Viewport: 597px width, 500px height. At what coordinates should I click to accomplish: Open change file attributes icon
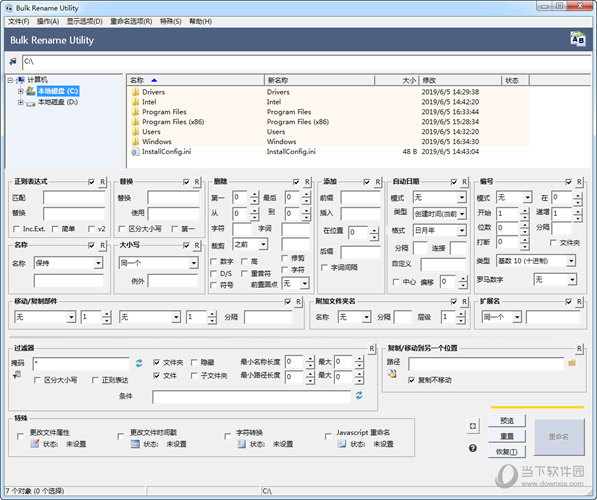[35, 444]
